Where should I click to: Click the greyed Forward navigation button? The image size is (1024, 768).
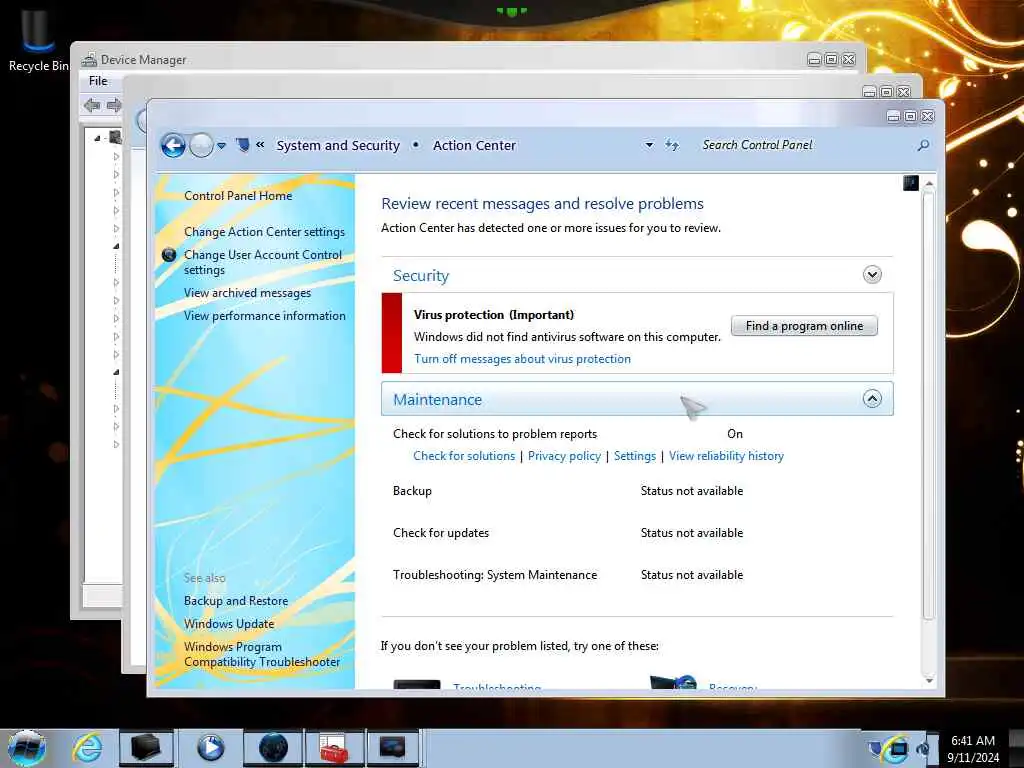point(201,145)
